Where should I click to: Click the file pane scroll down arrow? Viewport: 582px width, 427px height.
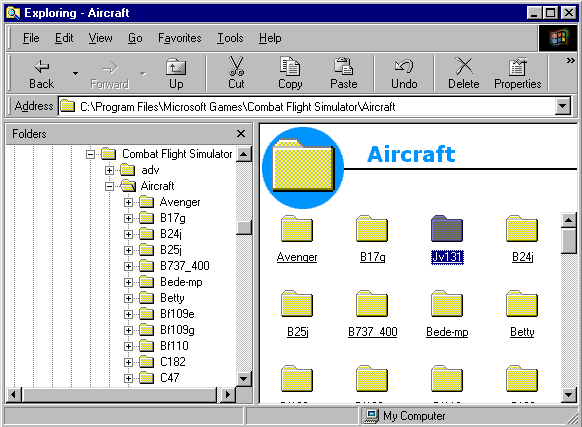(x=569, y=394)
